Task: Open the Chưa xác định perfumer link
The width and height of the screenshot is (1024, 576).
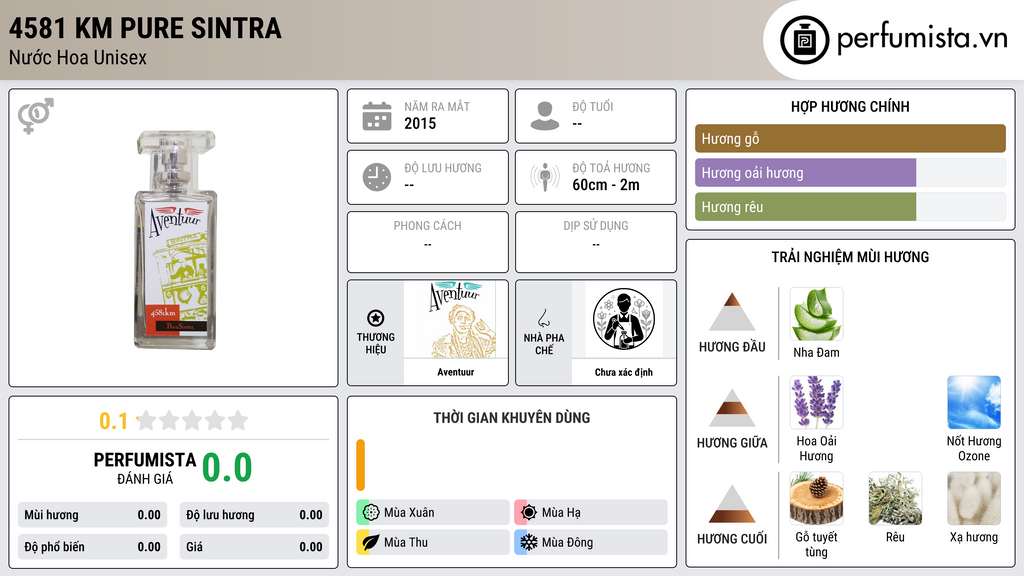Action: pyautogui.click(x=624, y=372)
